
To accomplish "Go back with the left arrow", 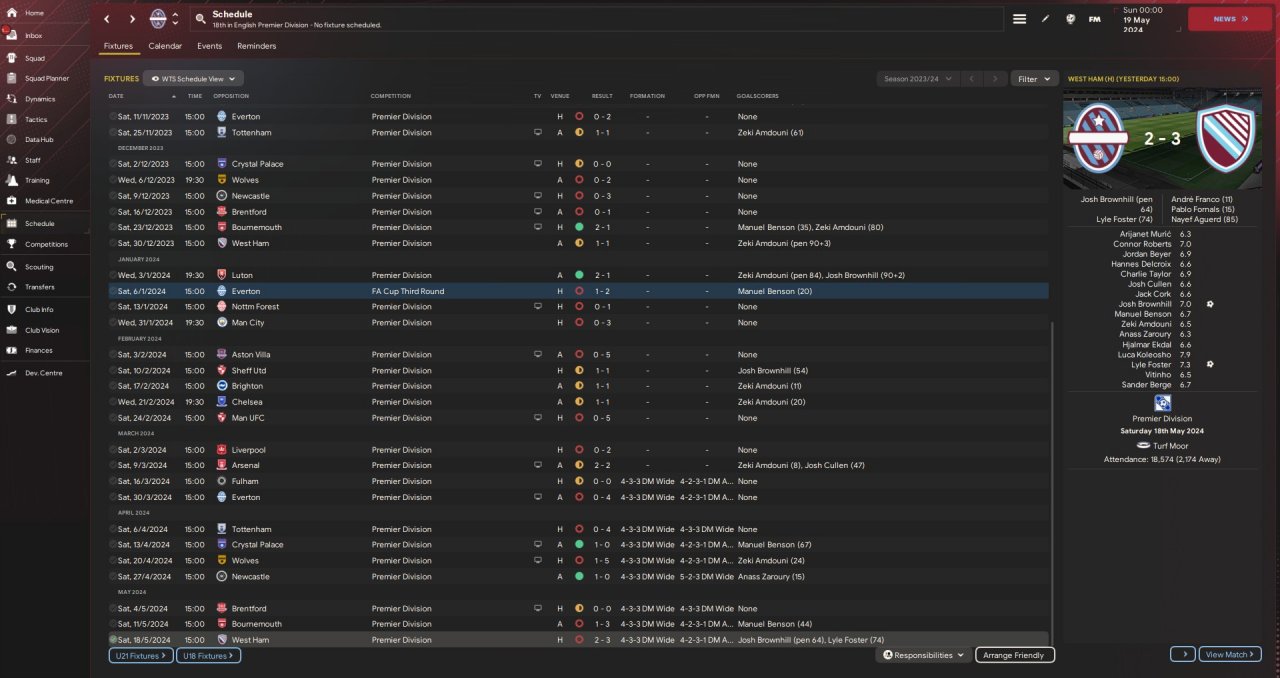I will point(107,19).
